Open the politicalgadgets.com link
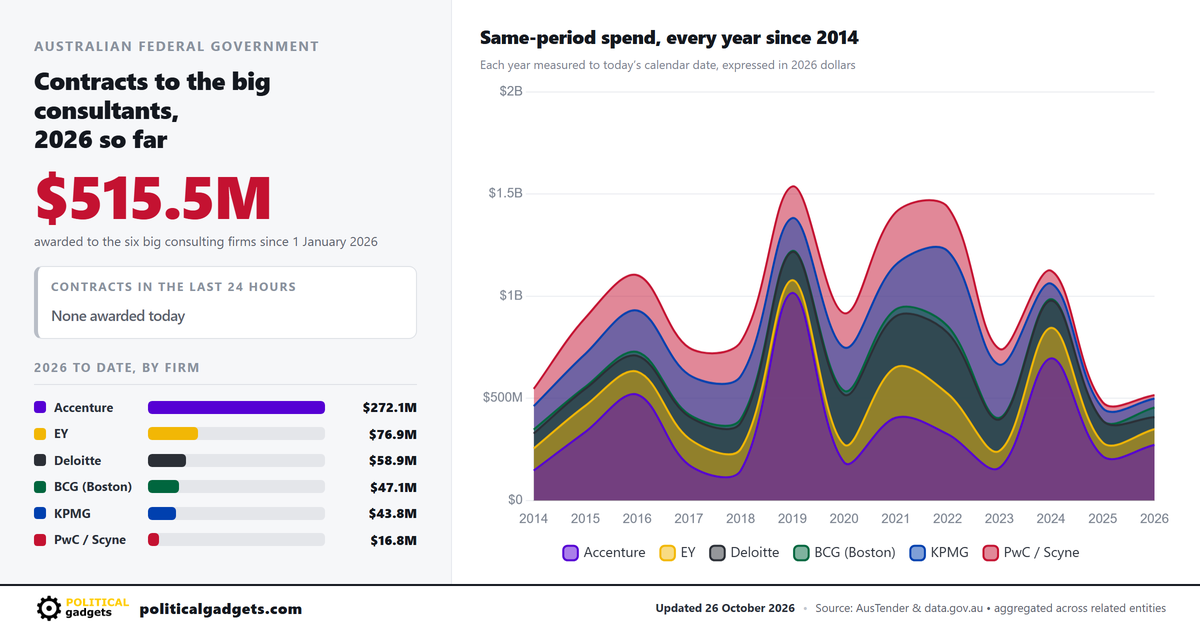This screenshot has height=630, width=1200. click(x=220, y=609)
